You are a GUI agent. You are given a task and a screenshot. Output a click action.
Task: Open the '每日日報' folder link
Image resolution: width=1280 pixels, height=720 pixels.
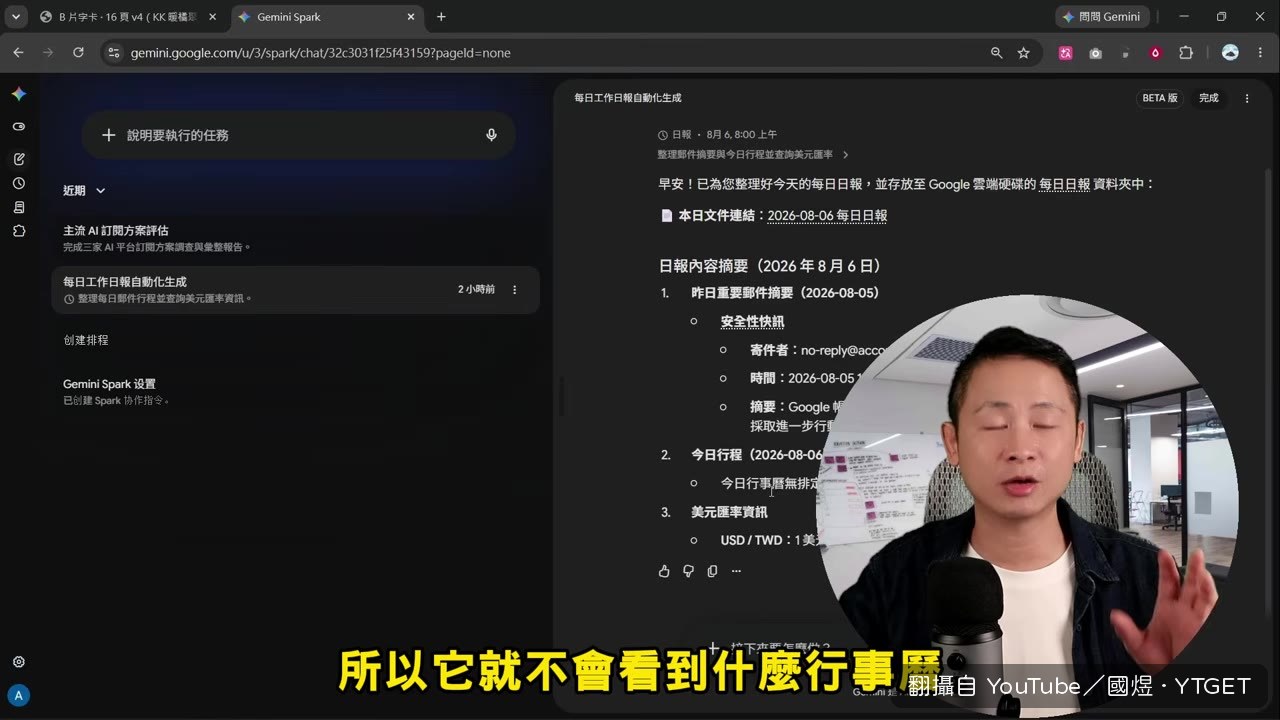[1064, 184]
